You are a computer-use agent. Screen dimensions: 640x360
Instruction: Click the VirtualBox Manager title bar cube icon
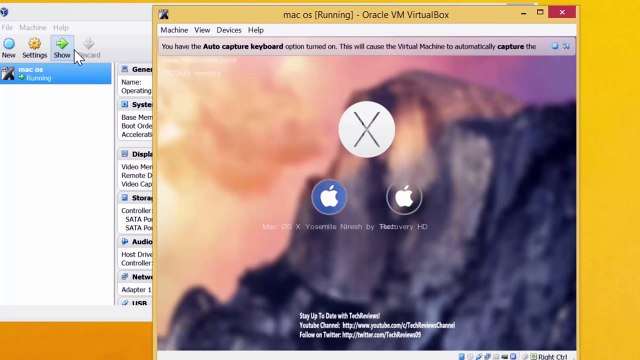coord(4,11)
